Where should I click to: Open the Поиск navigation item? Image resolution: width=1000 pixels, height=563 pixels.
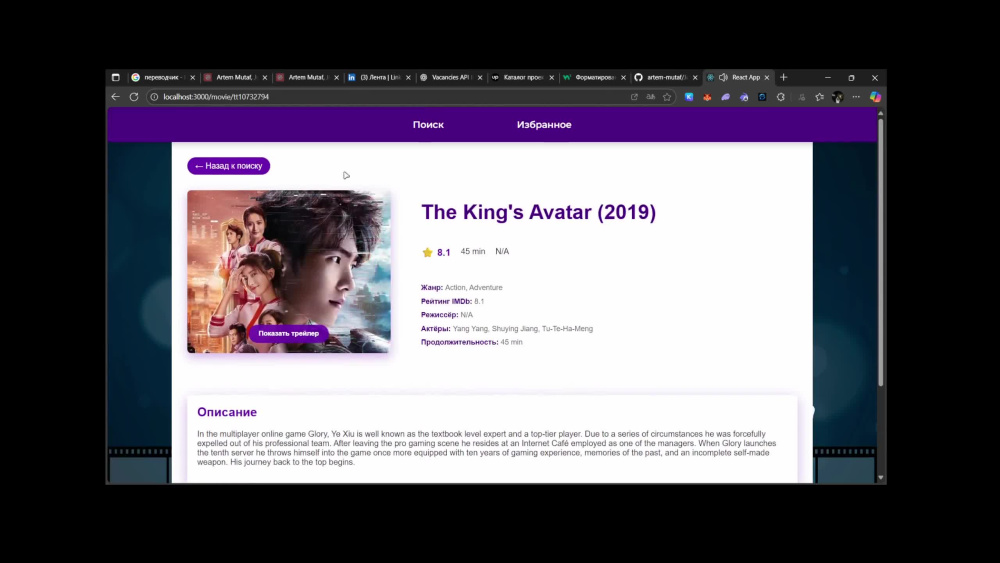pyautogui.click(x=428, y=124)
